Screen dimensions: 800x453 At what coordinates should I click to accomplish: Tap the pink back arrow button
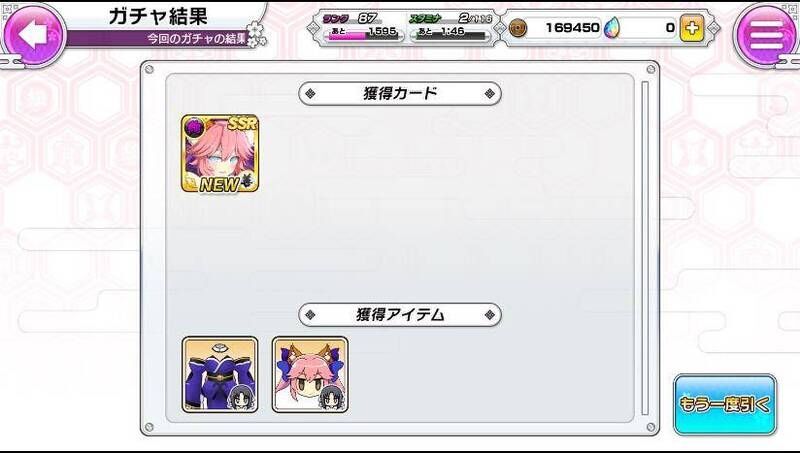34,34
